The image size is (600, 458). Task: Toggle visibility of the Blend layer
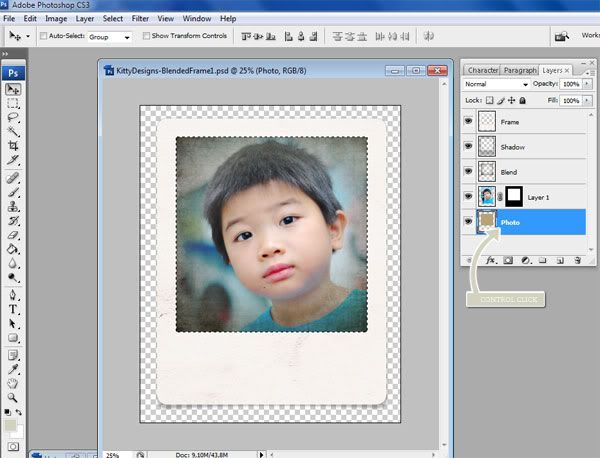(468, 171)
